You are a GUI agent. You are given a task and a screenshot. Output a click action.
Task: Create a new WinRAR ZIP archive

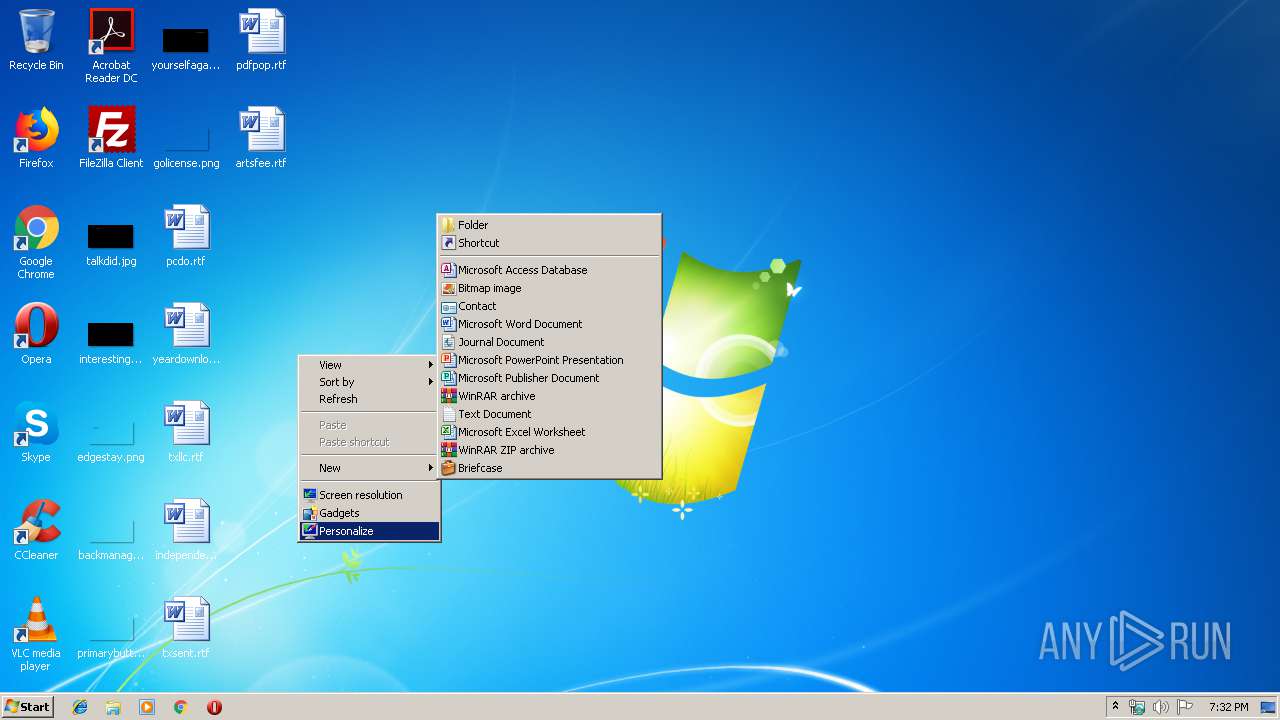pos(549,450)
